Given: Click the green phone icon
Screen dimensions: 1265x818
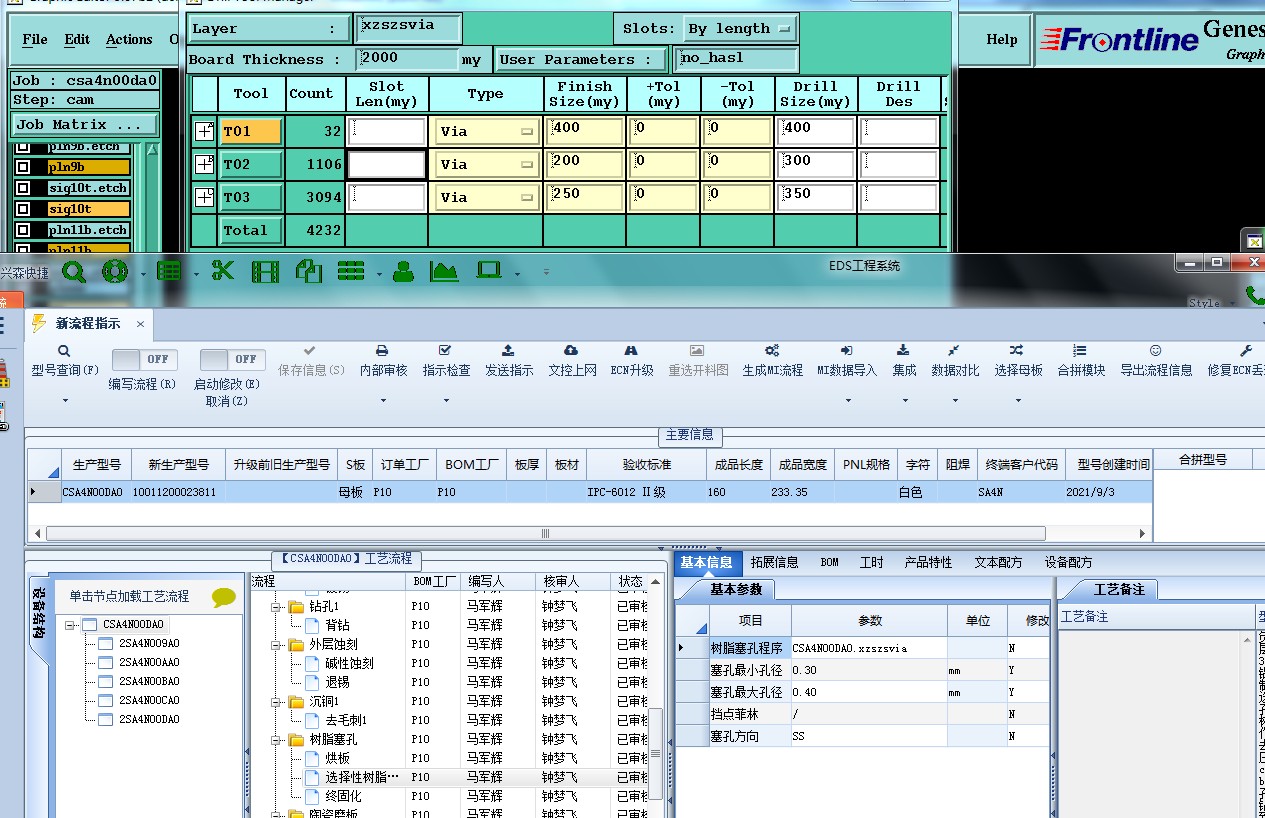Looking at the screenshot, I should click(1254, 295).
